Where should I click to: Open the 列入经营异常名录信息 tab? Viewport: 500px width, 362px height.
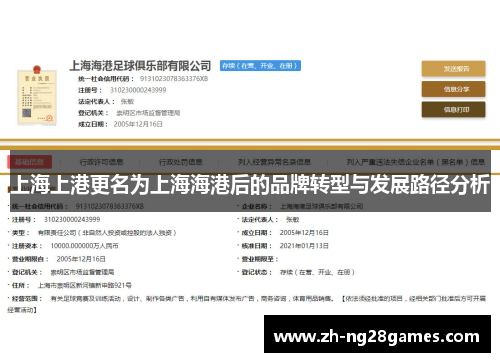pos(274,162)
